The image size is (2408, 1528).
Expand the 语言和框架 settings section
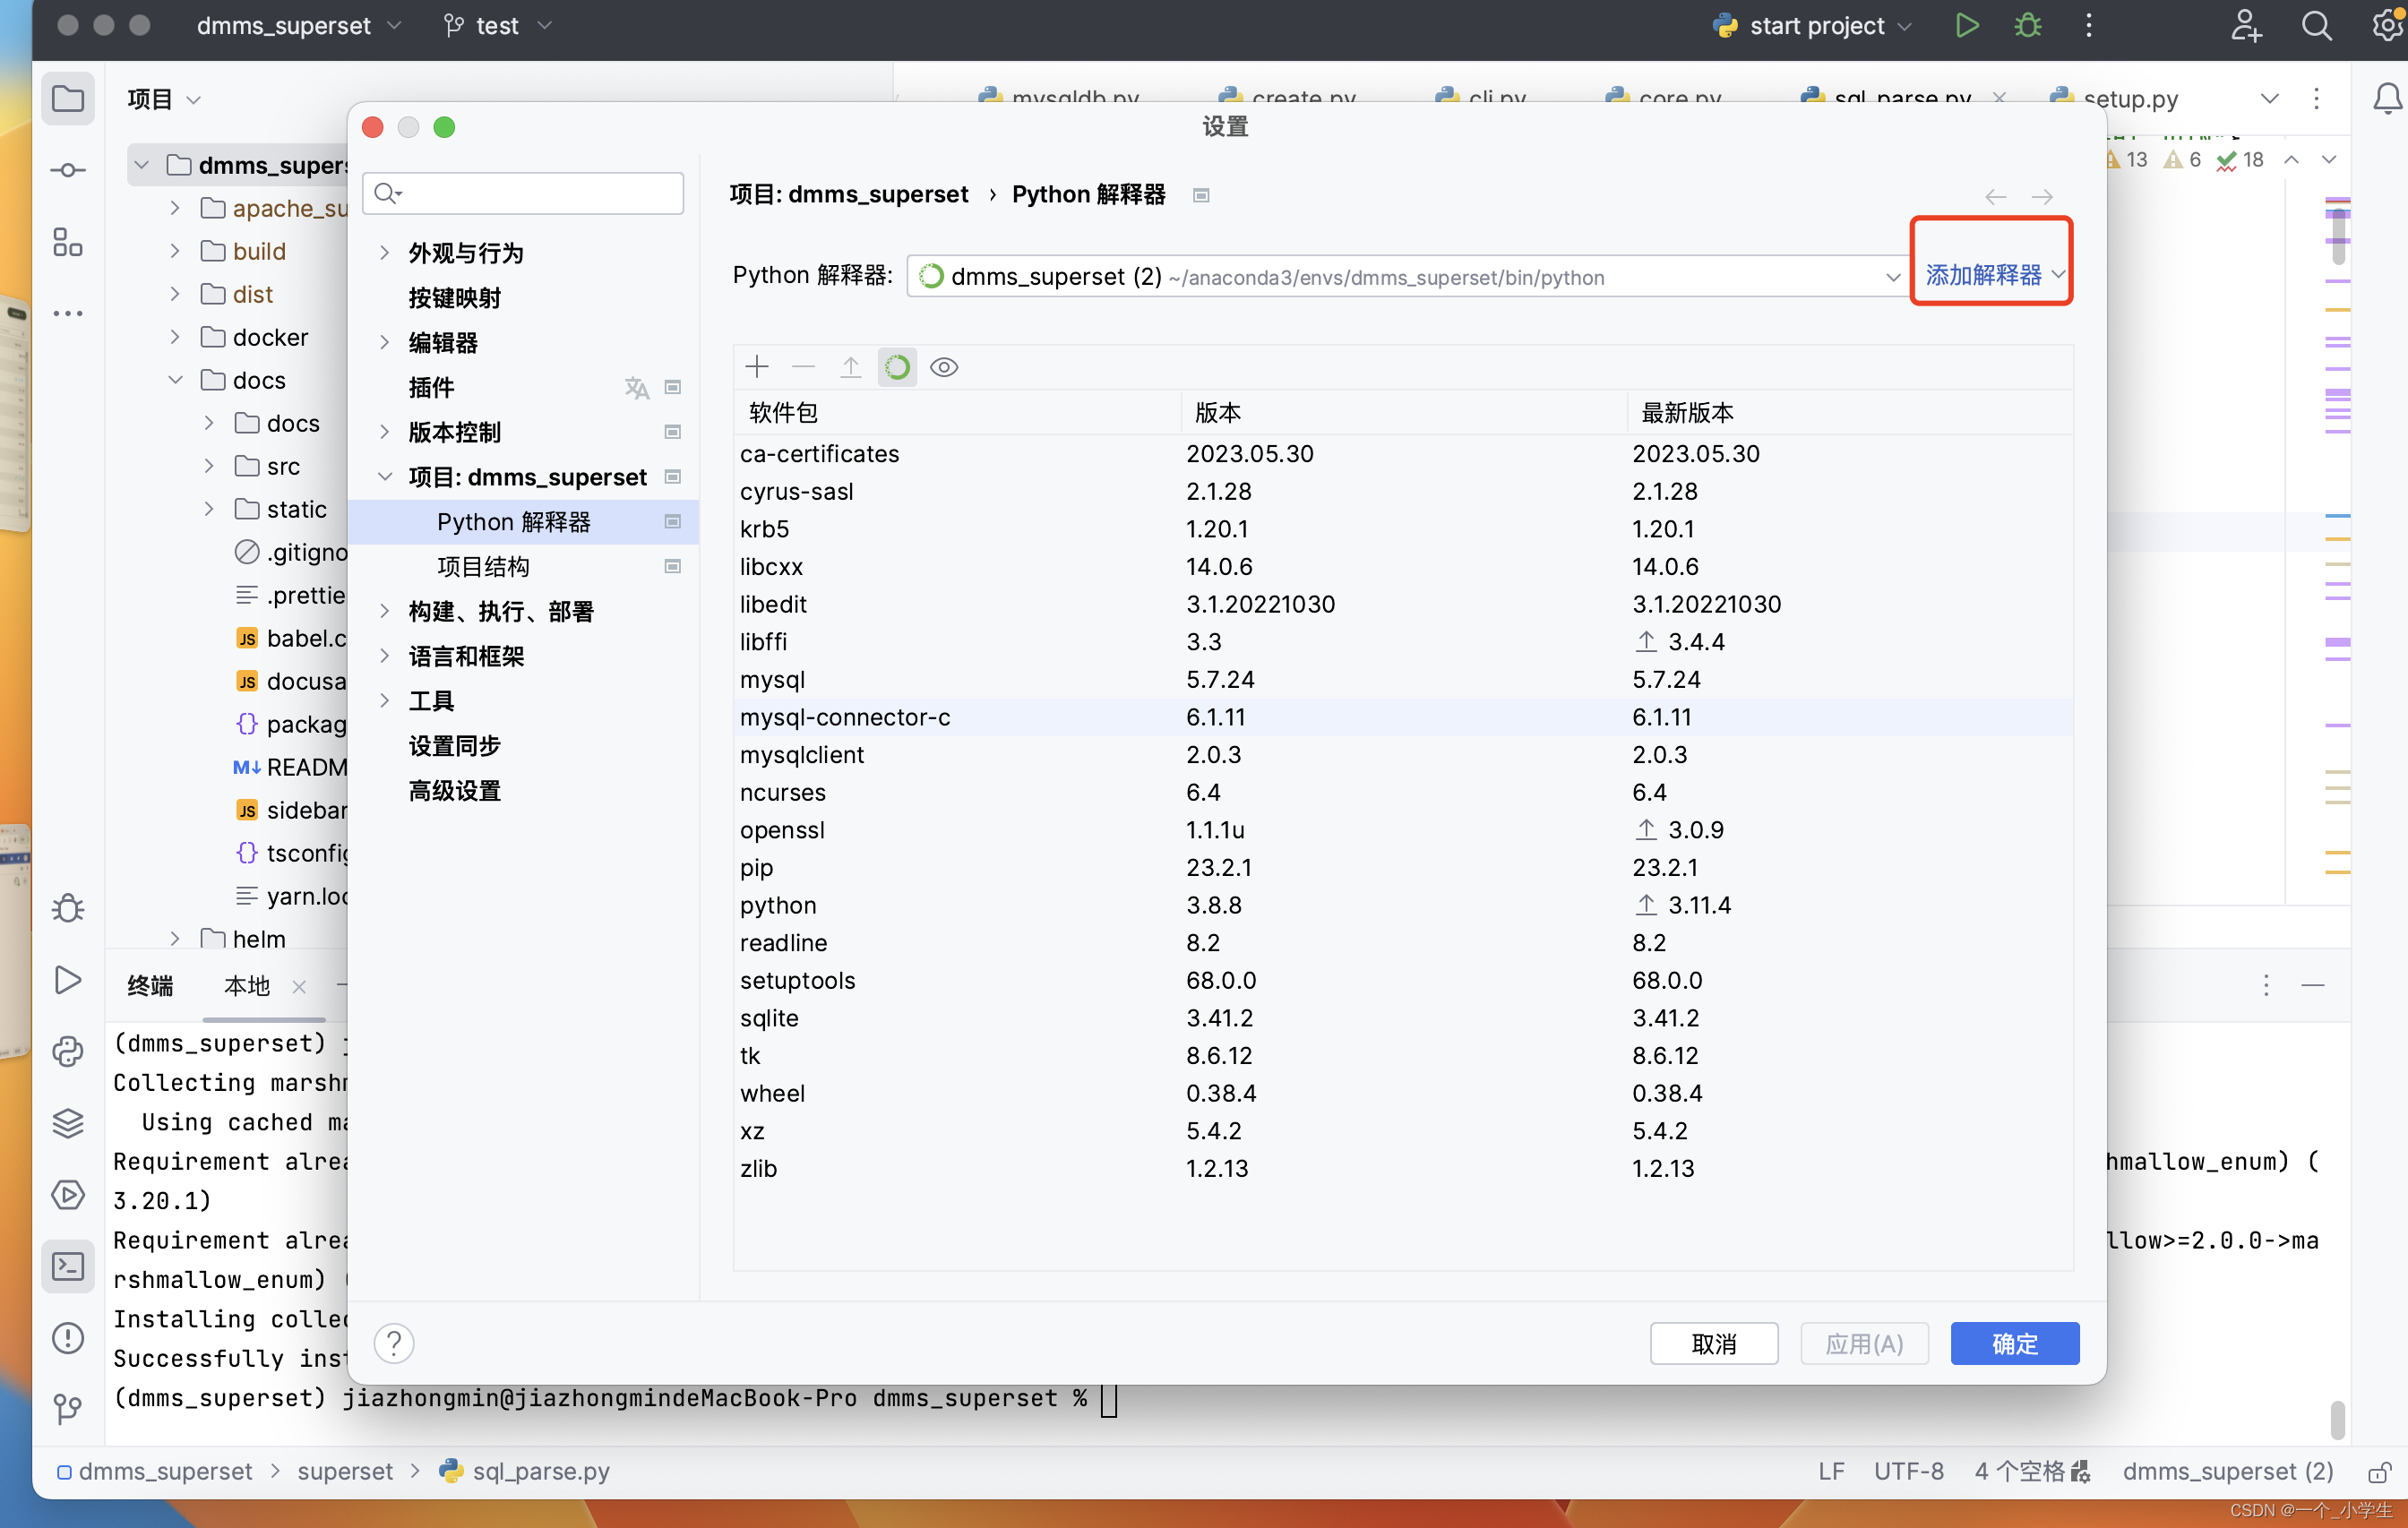384,656
